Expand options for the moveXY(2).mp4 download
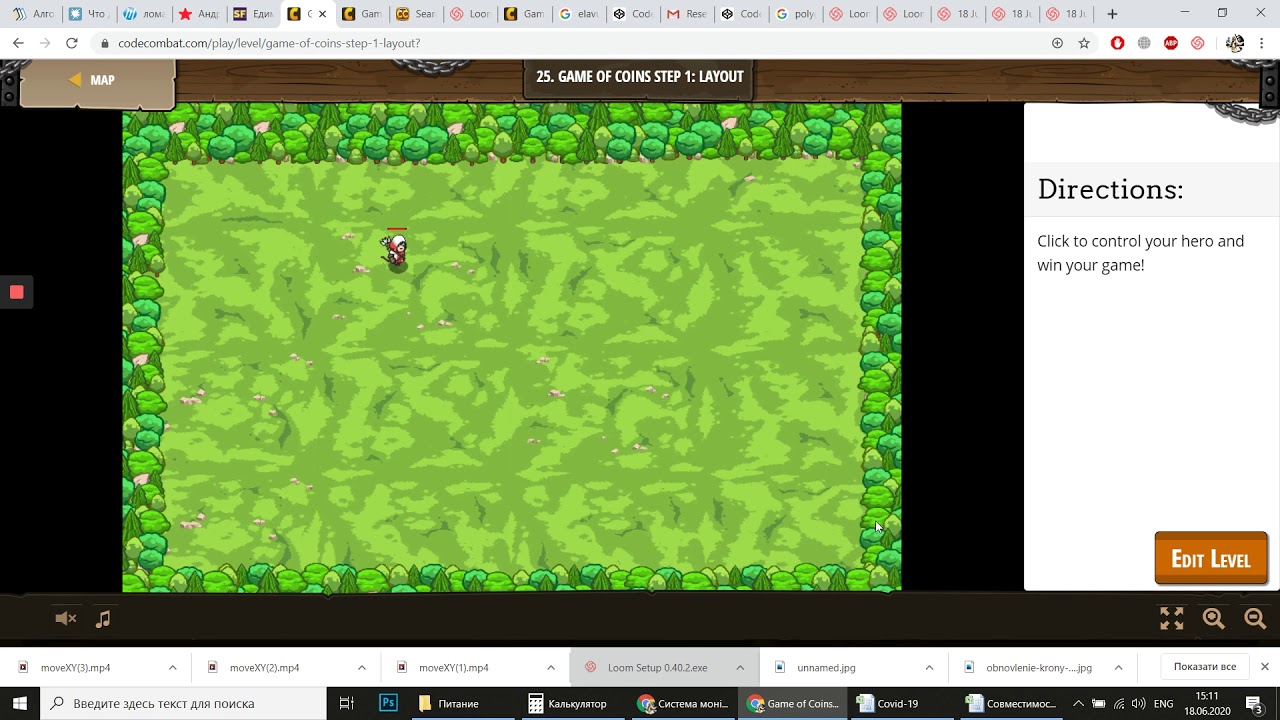The image size is (1280, 720). tap(361, 667)
